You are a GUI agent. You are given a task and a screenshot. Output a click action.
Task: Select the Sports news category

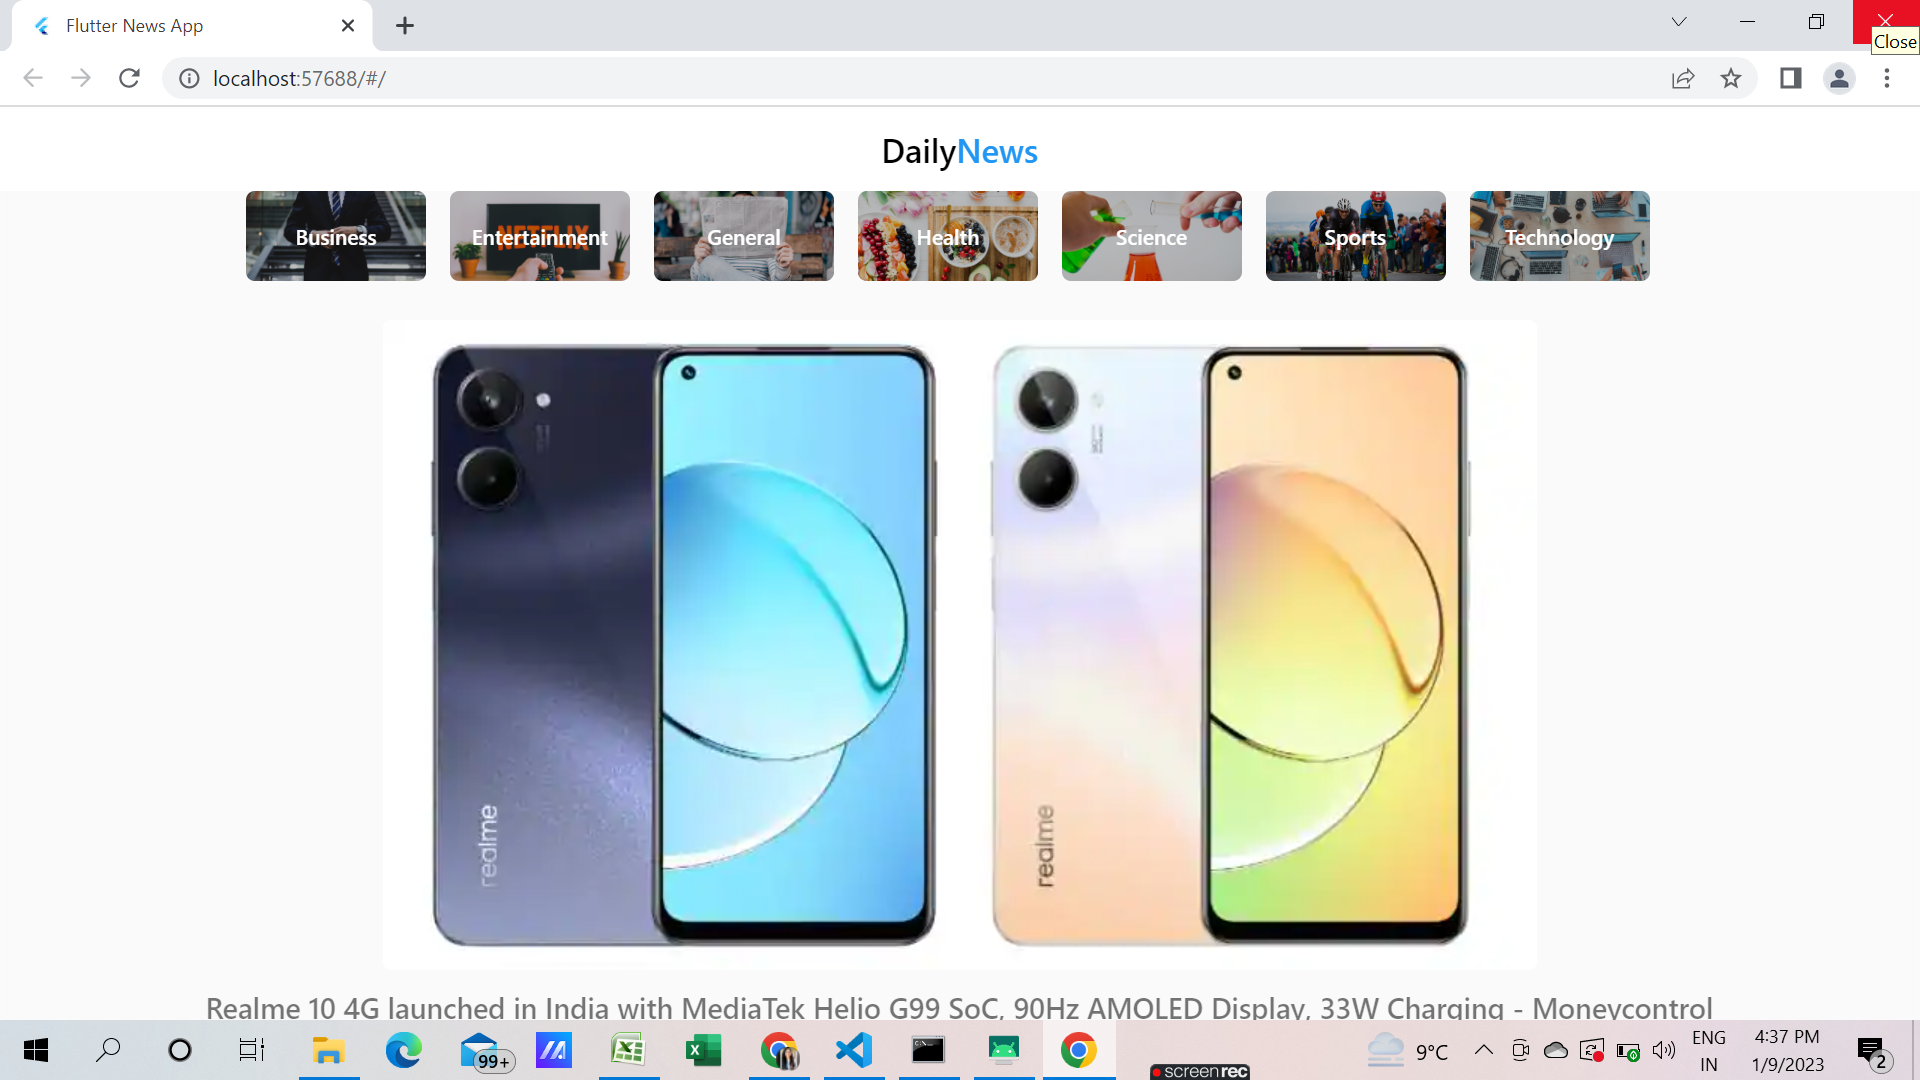[1355, 236]
